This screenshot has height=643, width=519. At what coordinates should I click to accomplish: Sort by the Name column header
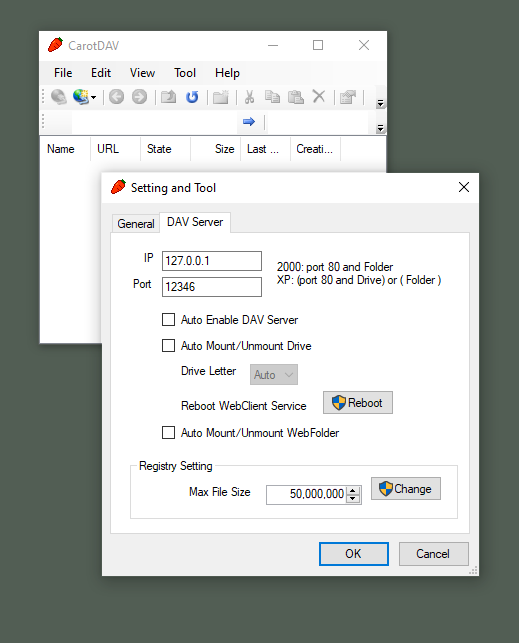tap(65, 149)
